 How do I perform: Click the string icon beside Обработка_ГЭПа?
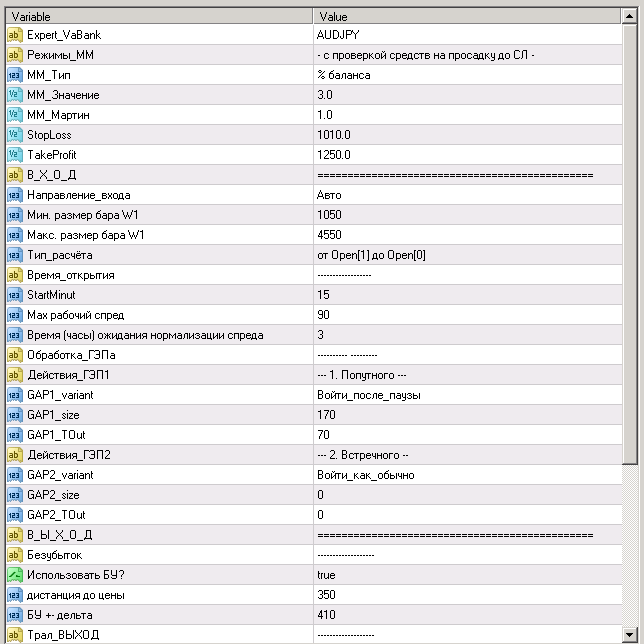pos(14,355)
